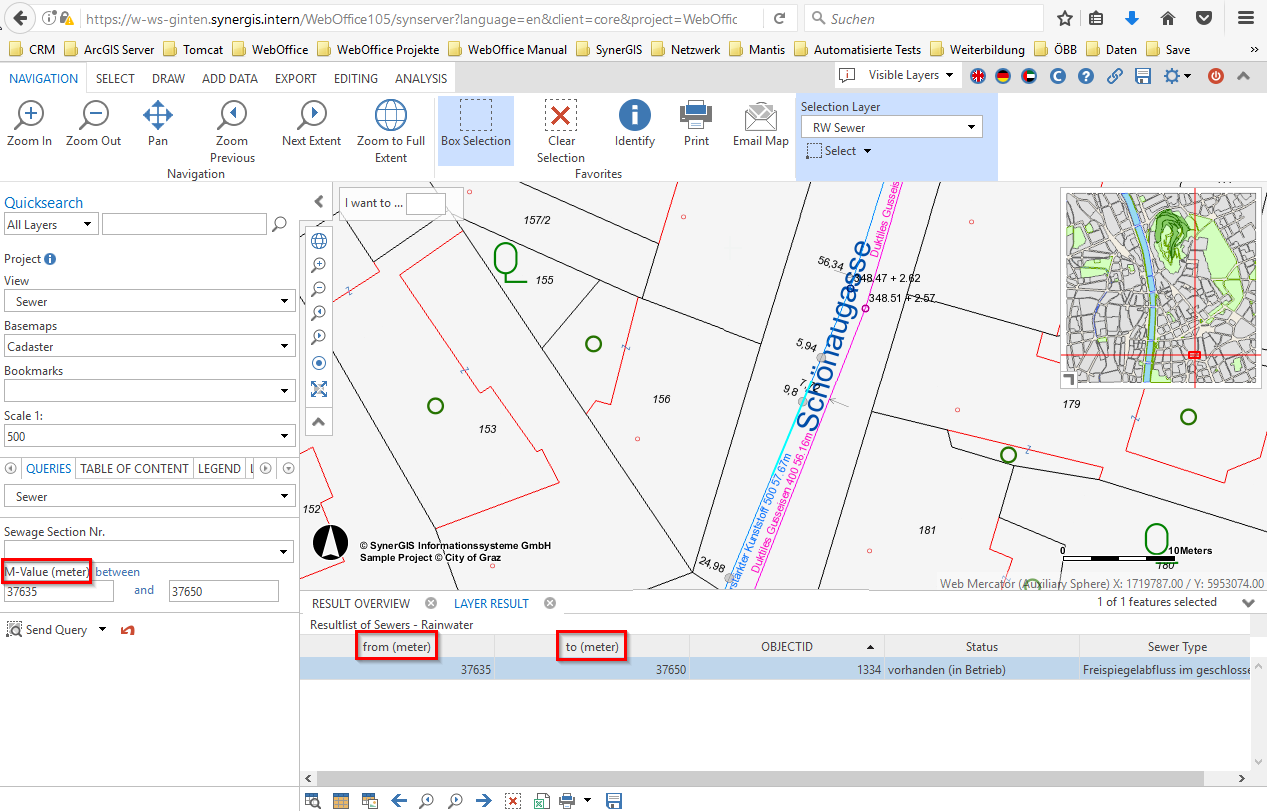This screenshot has height=811, width=1267.
Task: Click the Quicksearch text input field
Action: tap(184, 224)
